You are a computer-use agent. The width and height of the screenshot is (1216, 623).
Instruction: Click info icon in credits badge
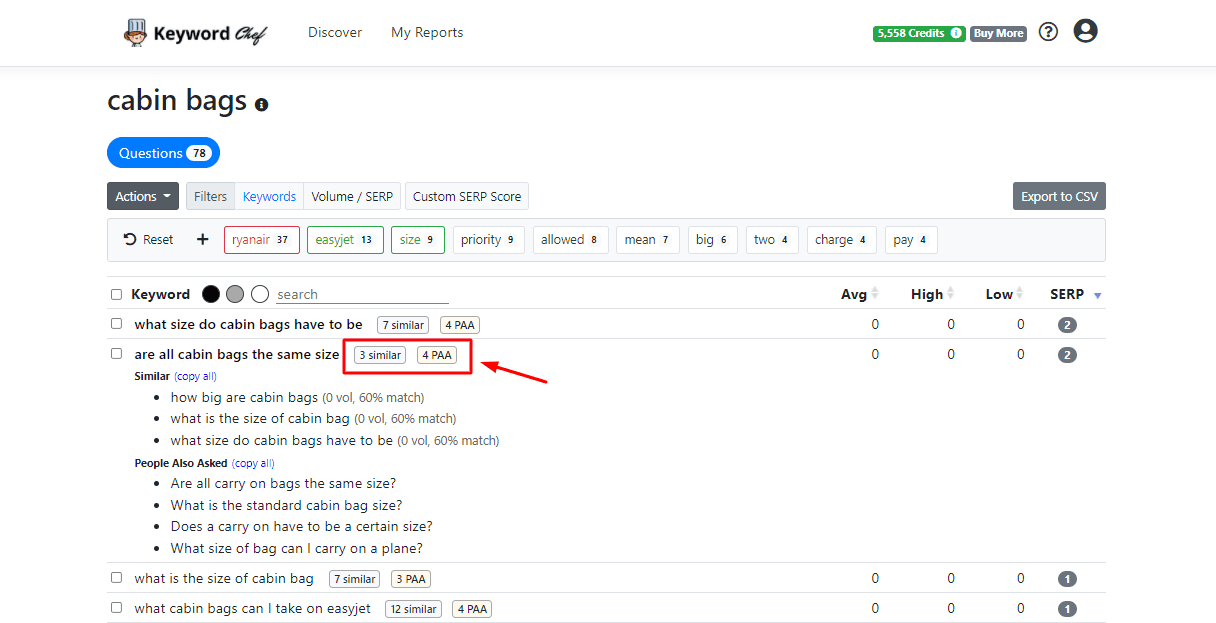click(x=956, y=33)
